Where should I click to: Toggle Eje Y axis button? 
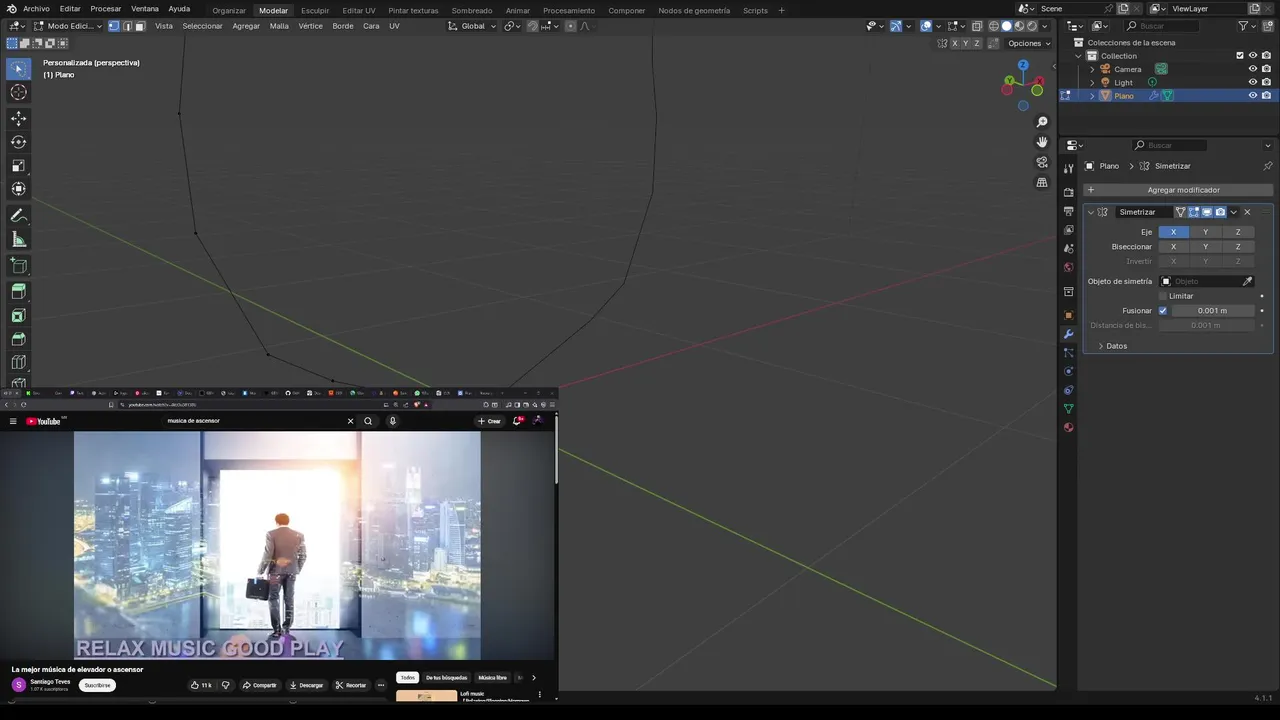pos(1205,232)
